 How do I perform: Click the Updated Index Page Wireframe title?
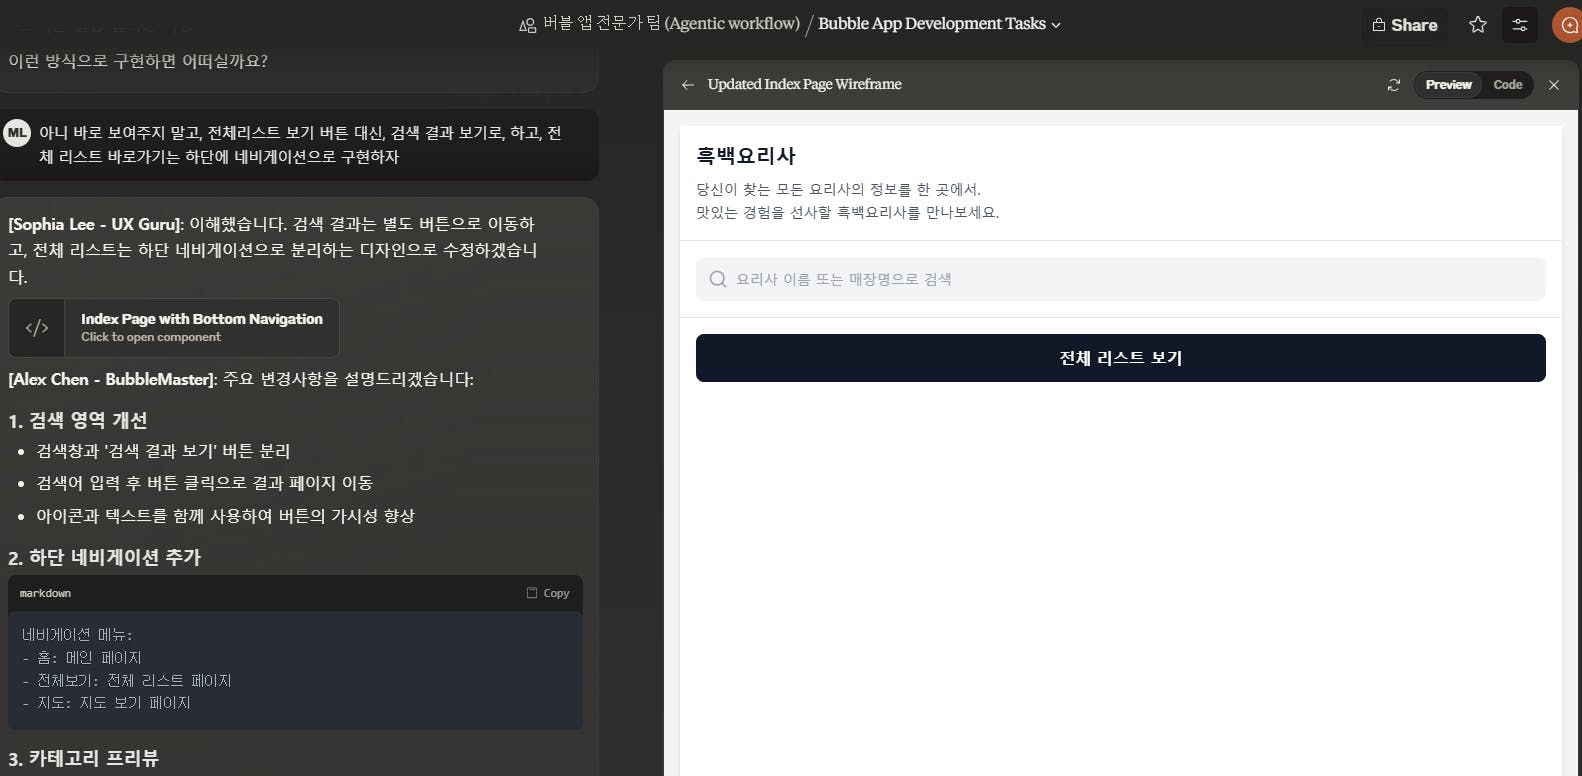(x=804, y=85)
